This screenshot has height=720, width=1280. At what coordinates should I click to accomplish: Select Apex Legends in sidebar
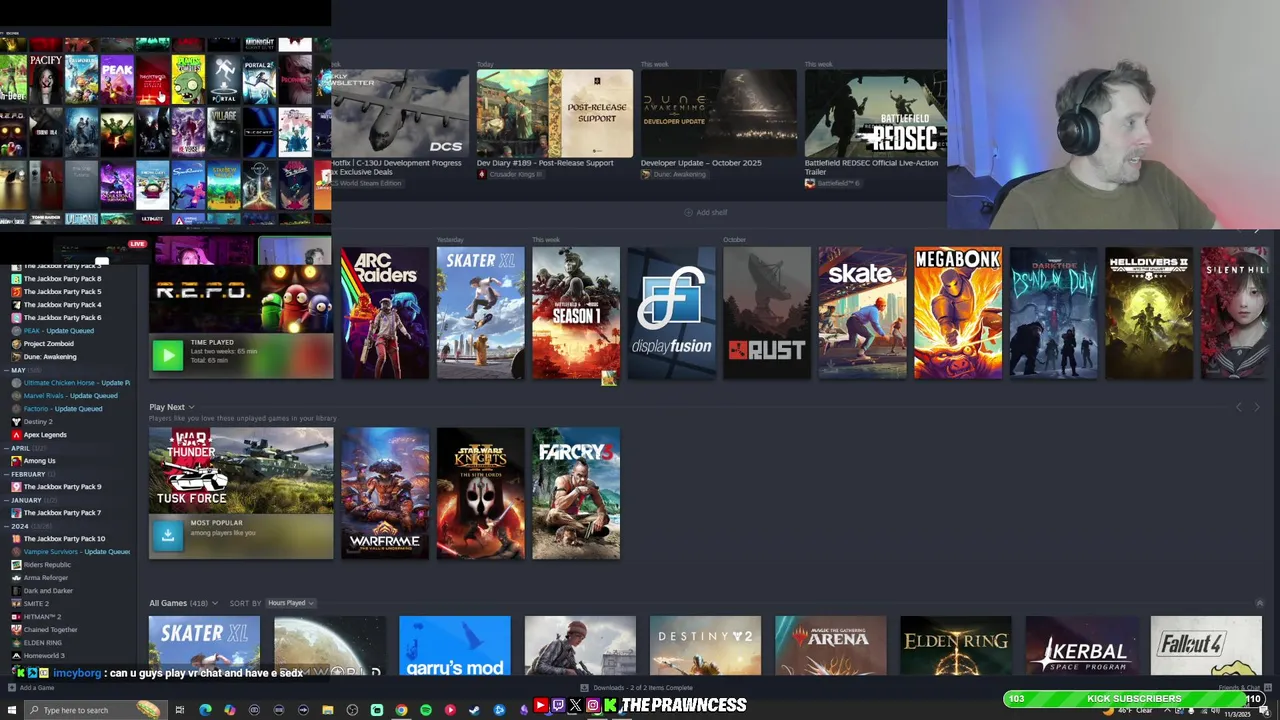point(44,434)
